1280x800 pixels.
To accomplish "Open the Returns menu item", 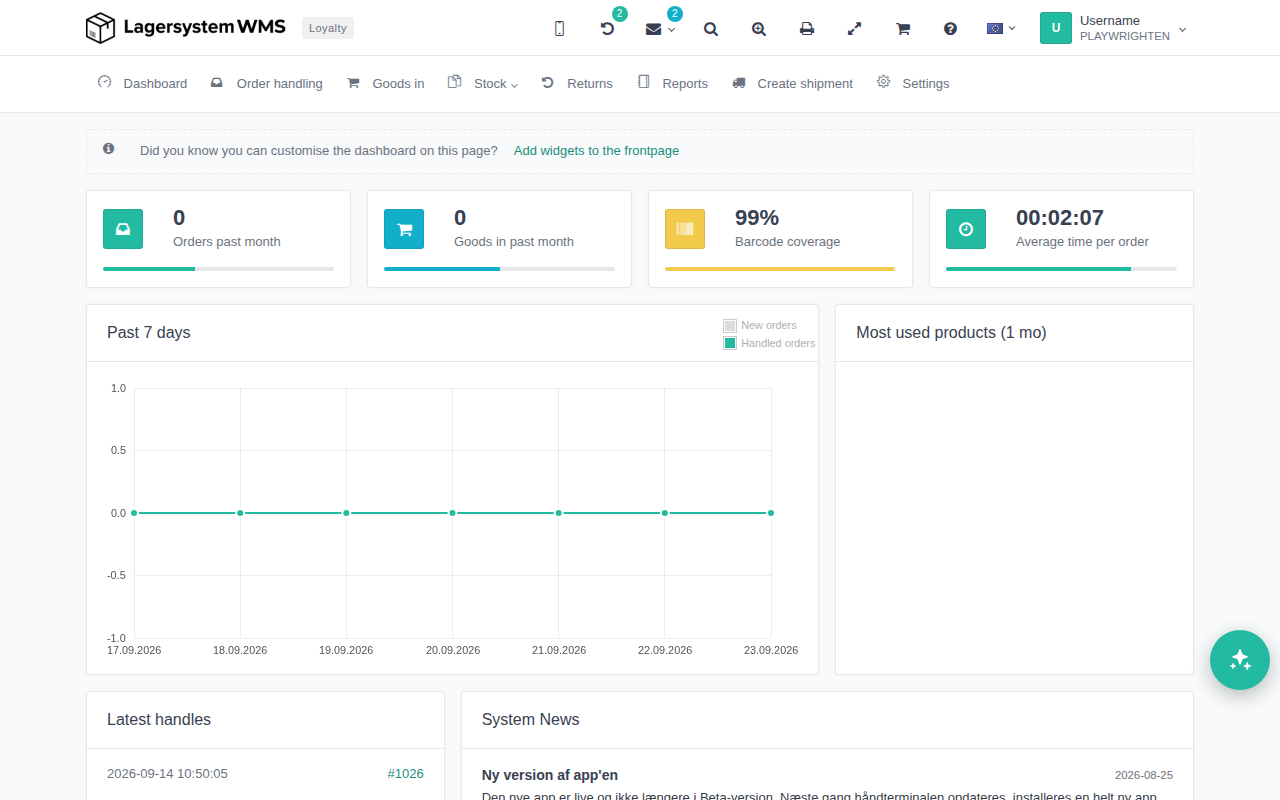I will (577, 84).
